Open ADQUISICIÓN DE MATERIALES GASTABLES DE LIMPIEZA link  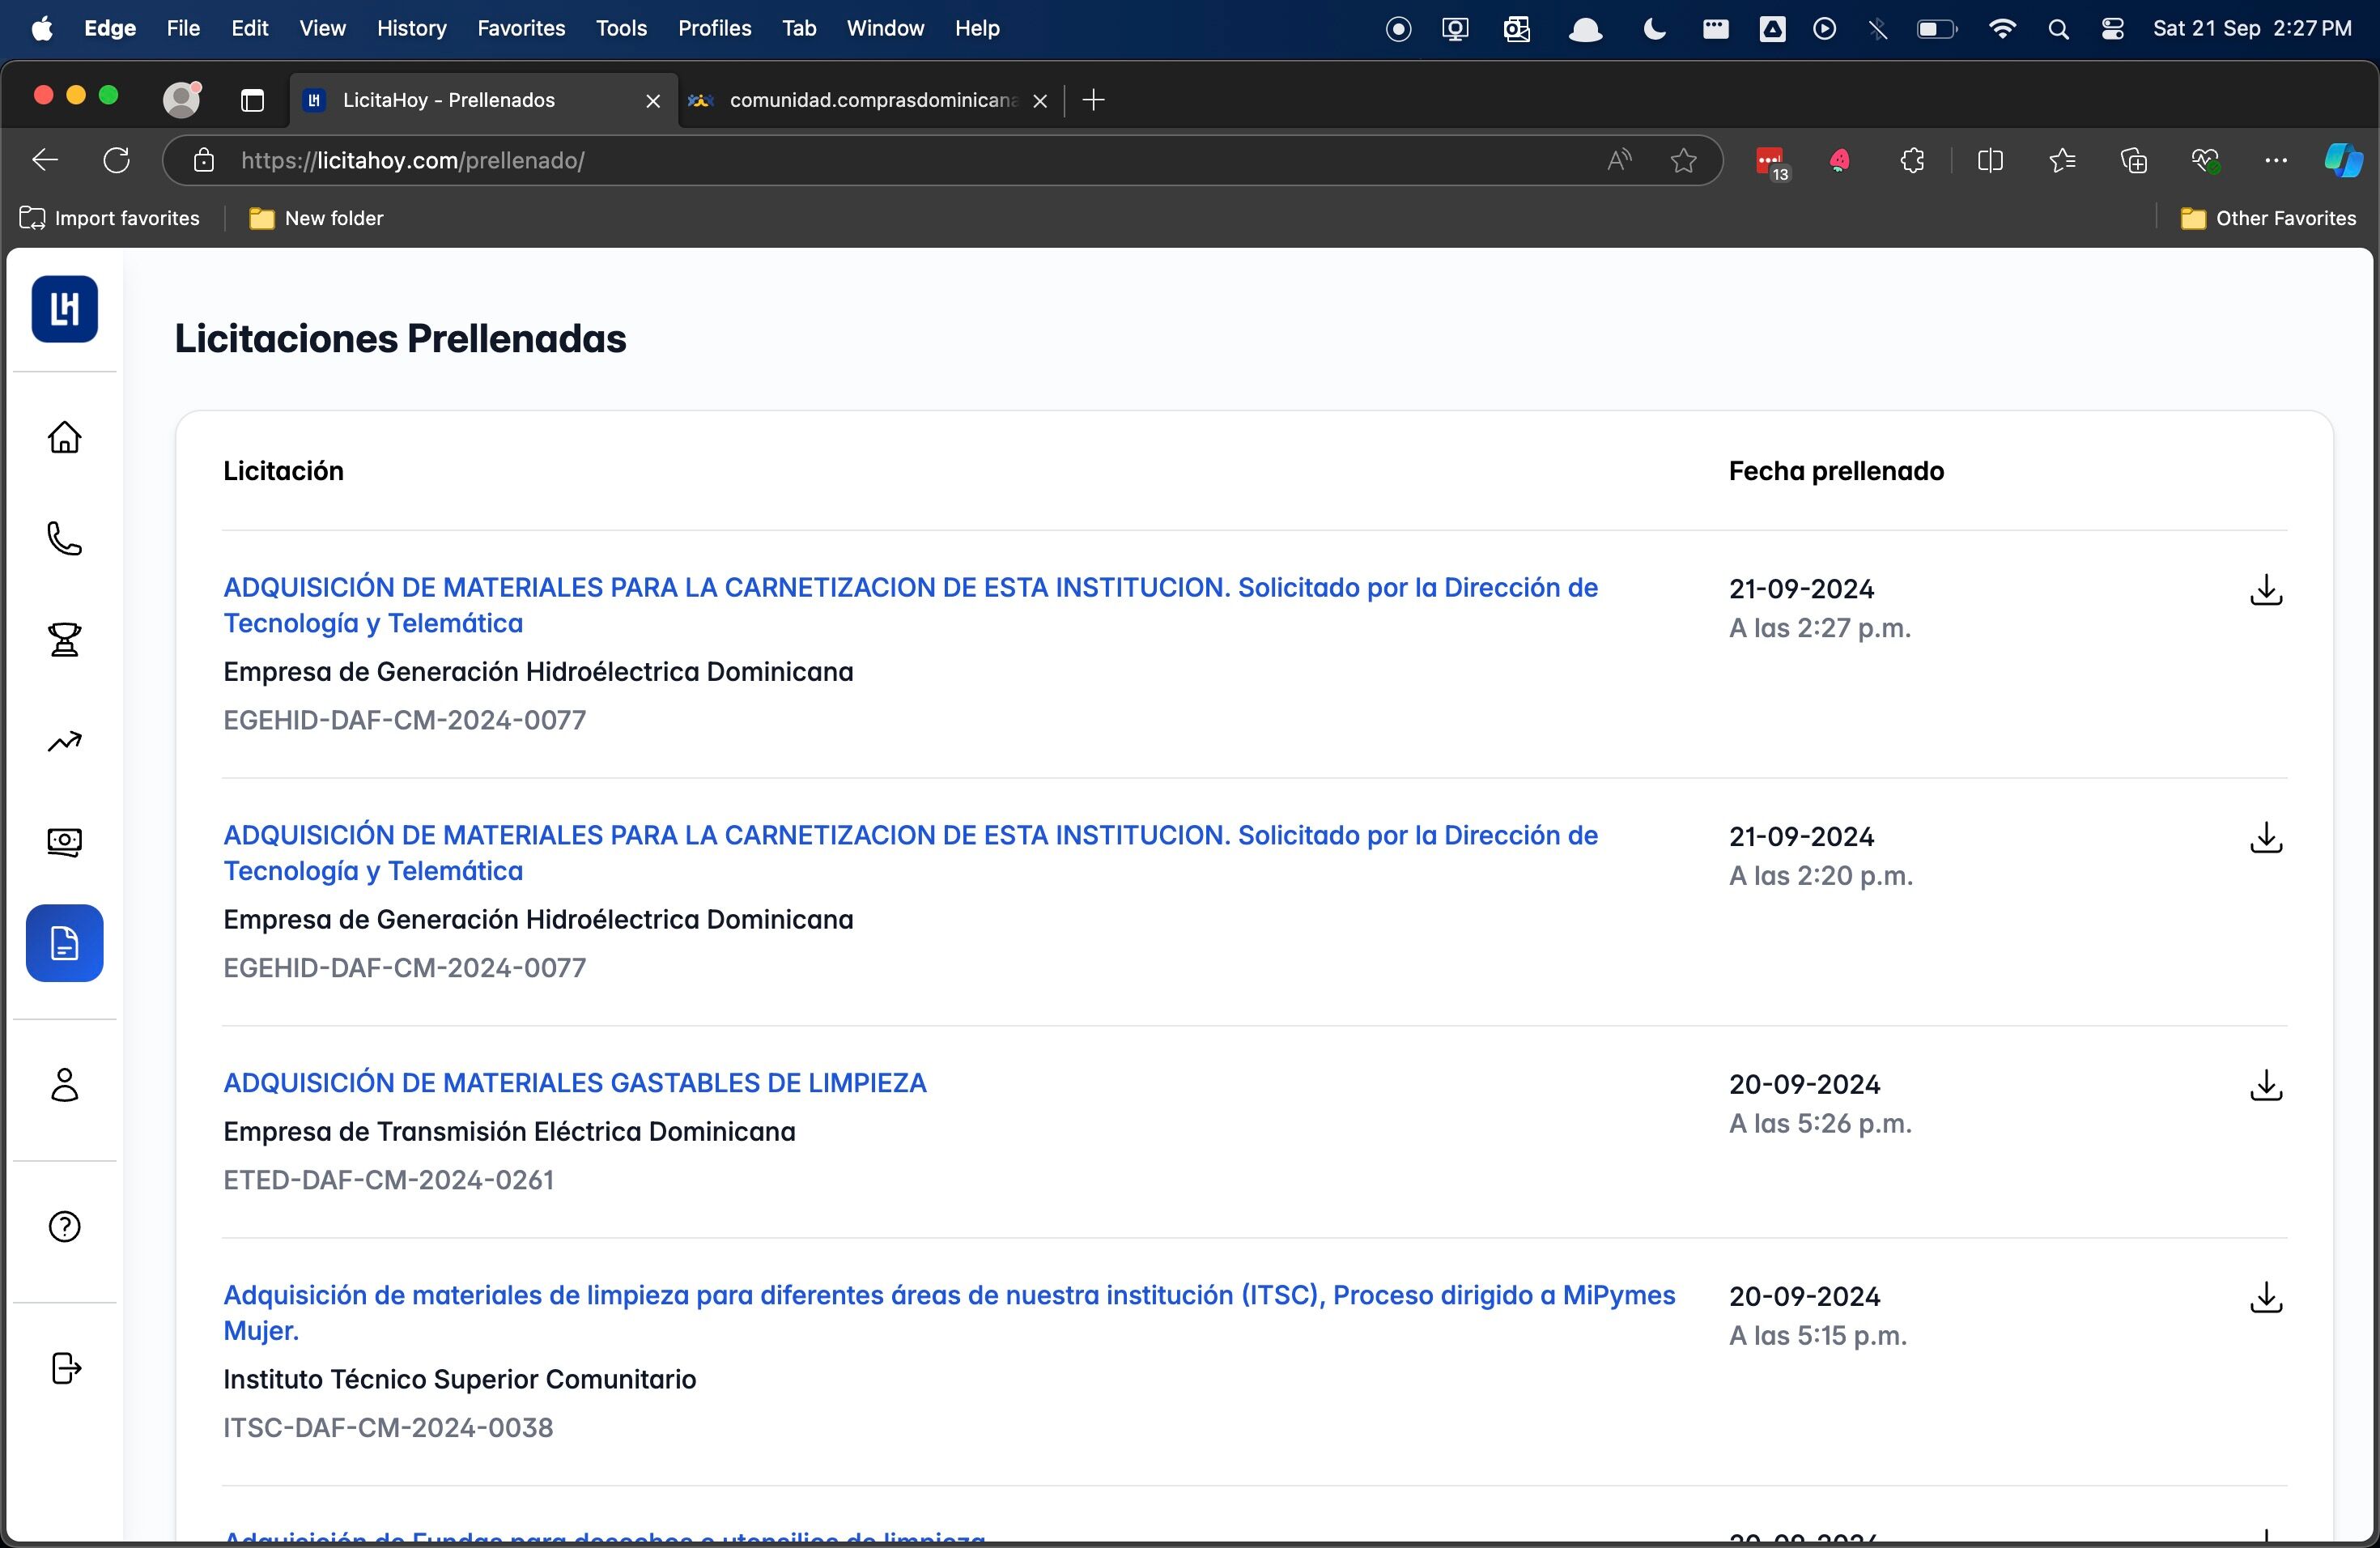(x=575, y=1083)
